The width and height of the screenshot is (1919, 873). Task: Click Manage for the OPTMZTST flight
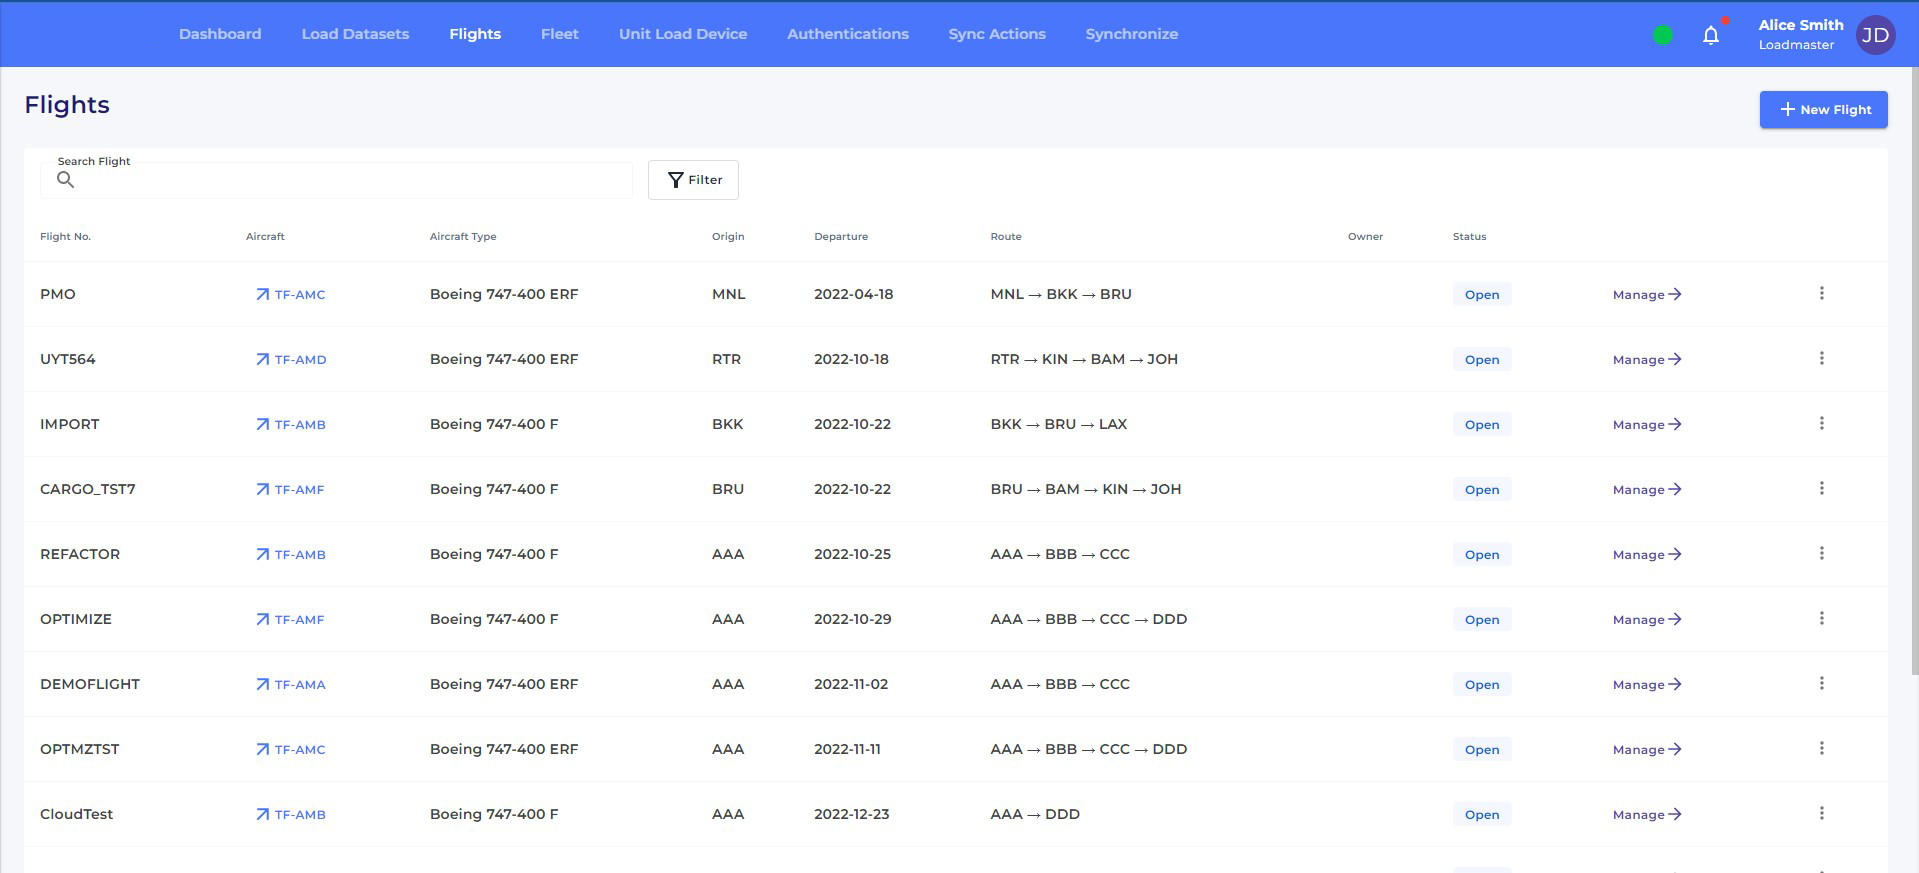(x=1647, y=750)
